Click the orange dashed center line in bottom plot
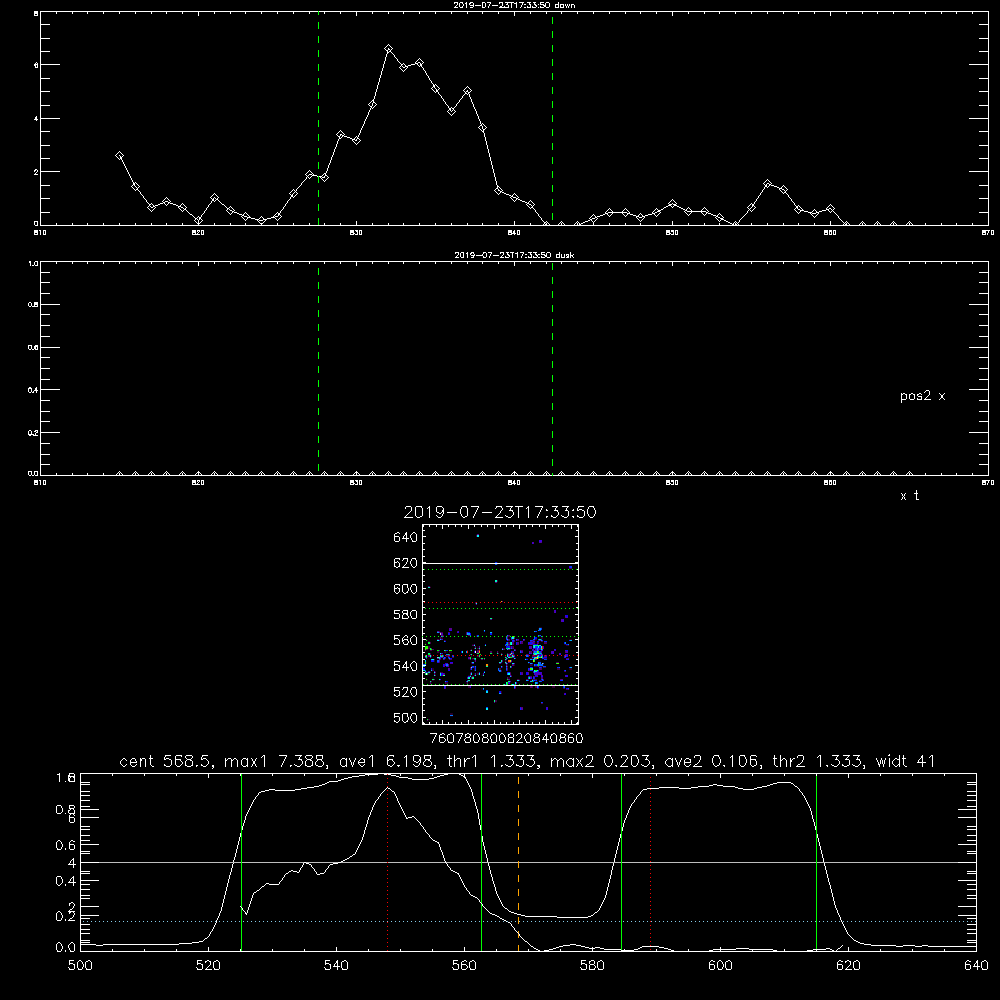The image size is (1000, 1000). [x=518, y=862]
